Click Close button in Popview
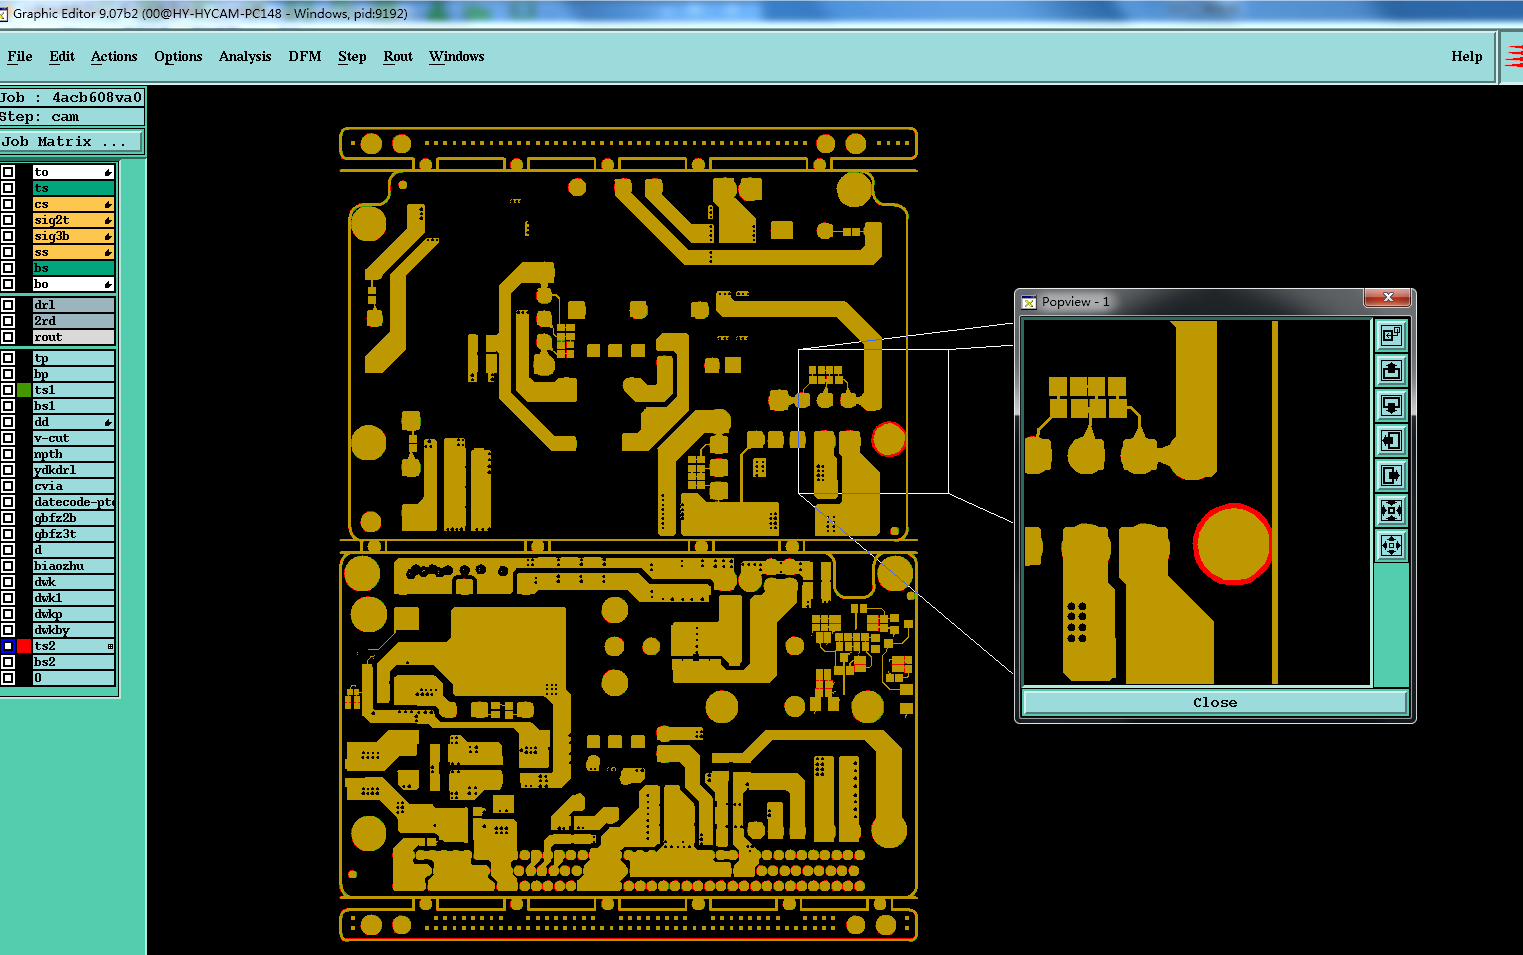The width and height of the screenshot is (1523, 955). (x=1215, y=703)
